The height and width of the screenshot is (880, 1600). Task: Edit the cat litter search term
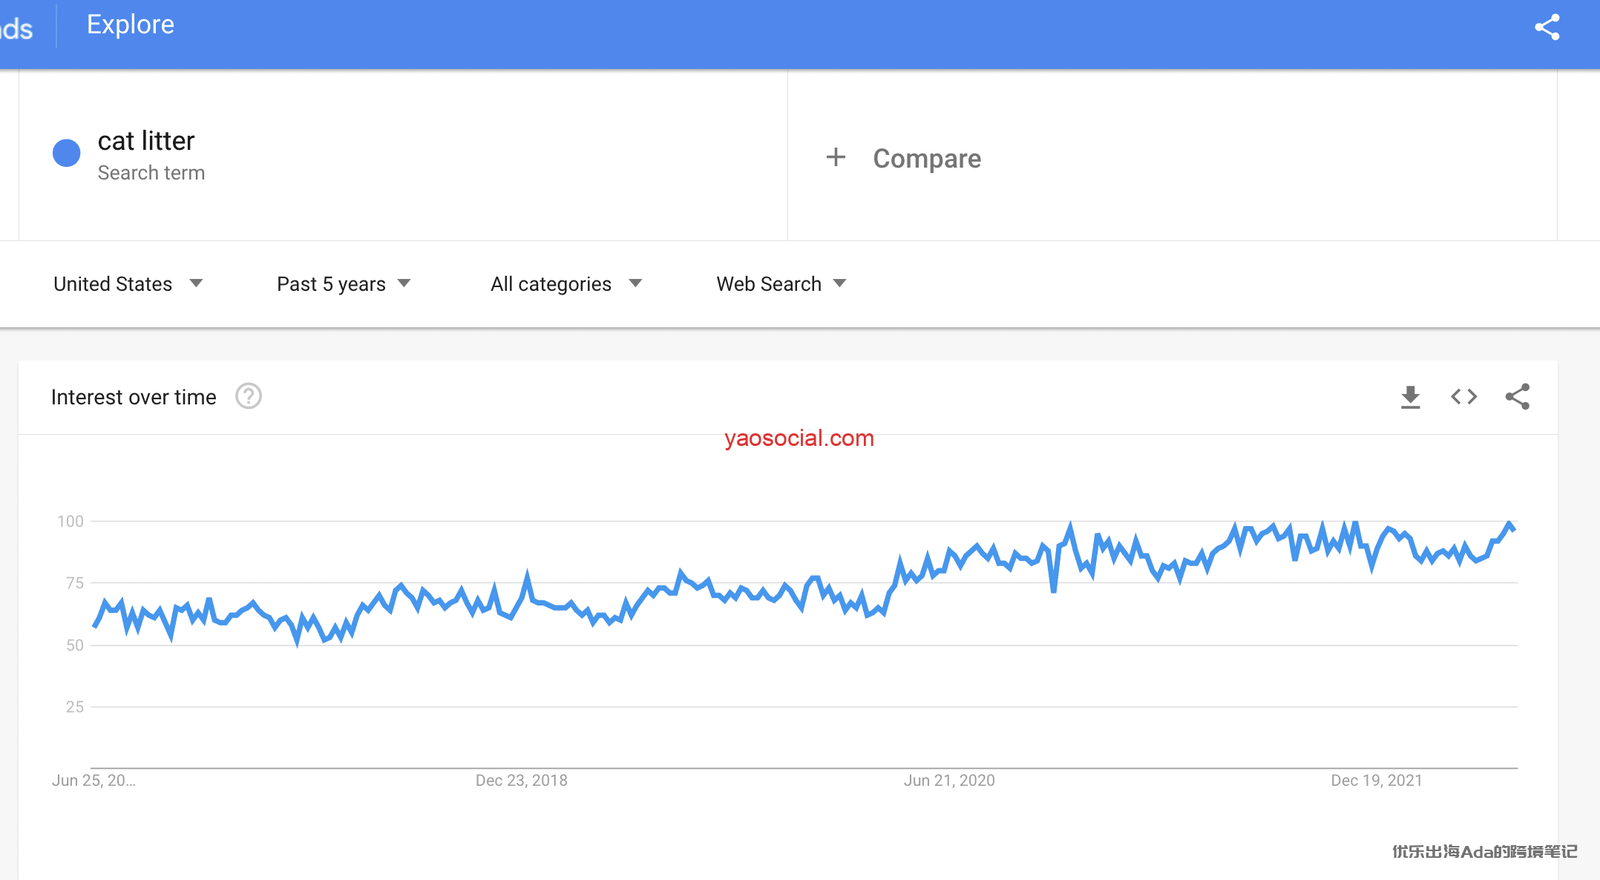tap(146, 142)
